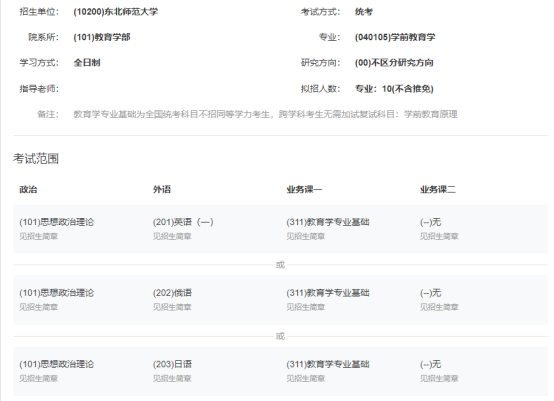Click (101)思想政治理论 in the 俄语 row
The width and height of the screenshot is (554, 401).
click(x=57, y=293)
